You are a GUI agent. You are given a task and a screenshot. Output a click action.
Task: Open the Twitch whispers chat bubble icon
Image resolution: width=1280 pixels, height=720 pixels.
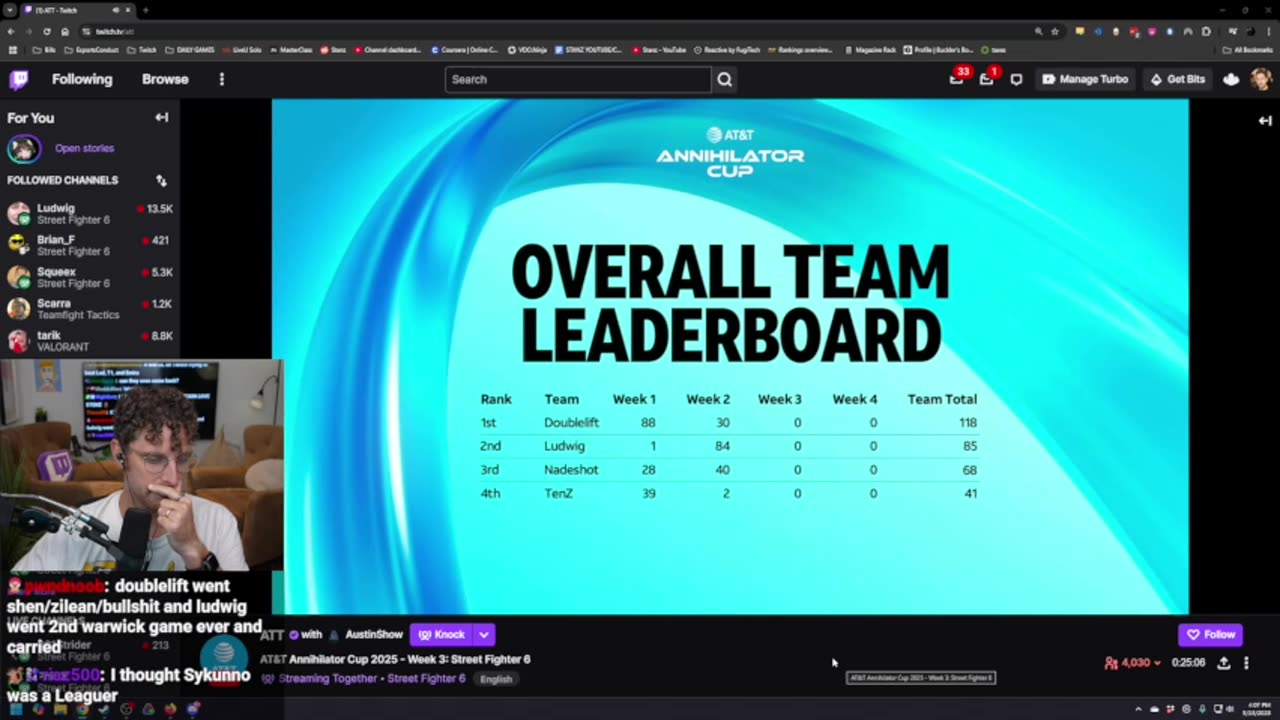tap(1016, 79)
